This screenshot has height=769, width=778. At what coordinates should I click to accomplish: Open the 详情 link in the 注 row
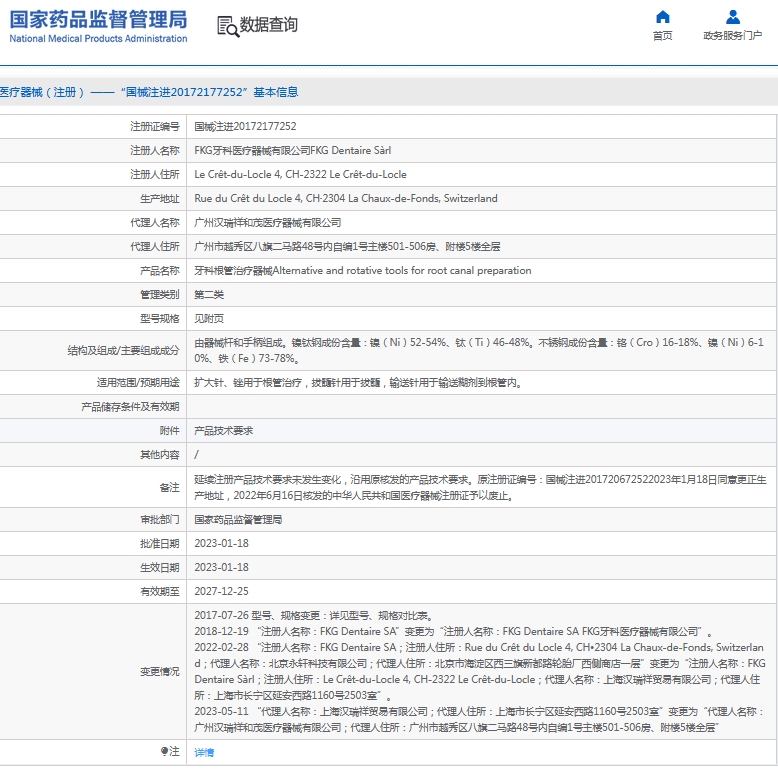[204, 753]
